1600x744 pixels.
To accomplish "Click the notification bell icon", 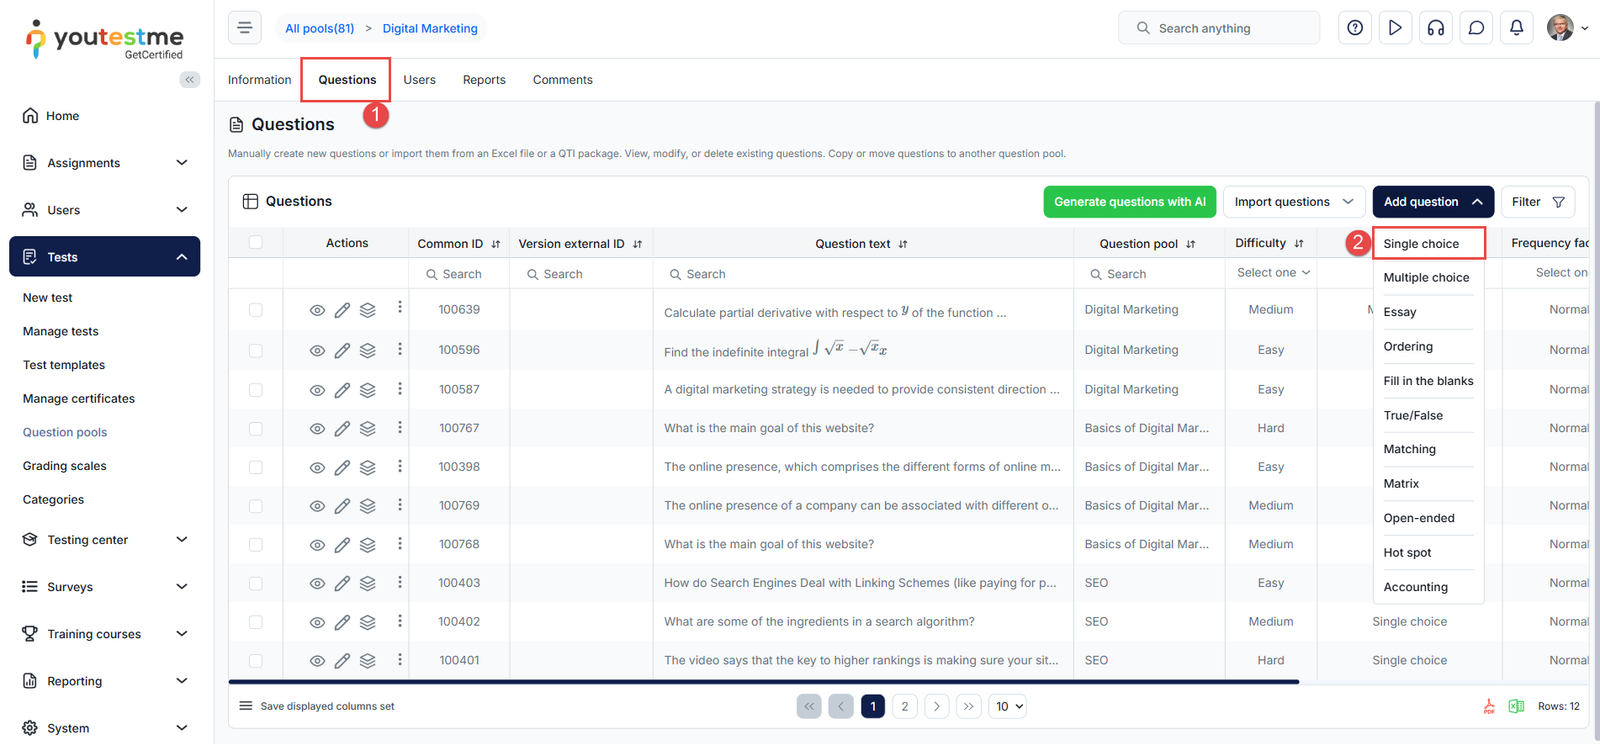I will coord(1516,28).
